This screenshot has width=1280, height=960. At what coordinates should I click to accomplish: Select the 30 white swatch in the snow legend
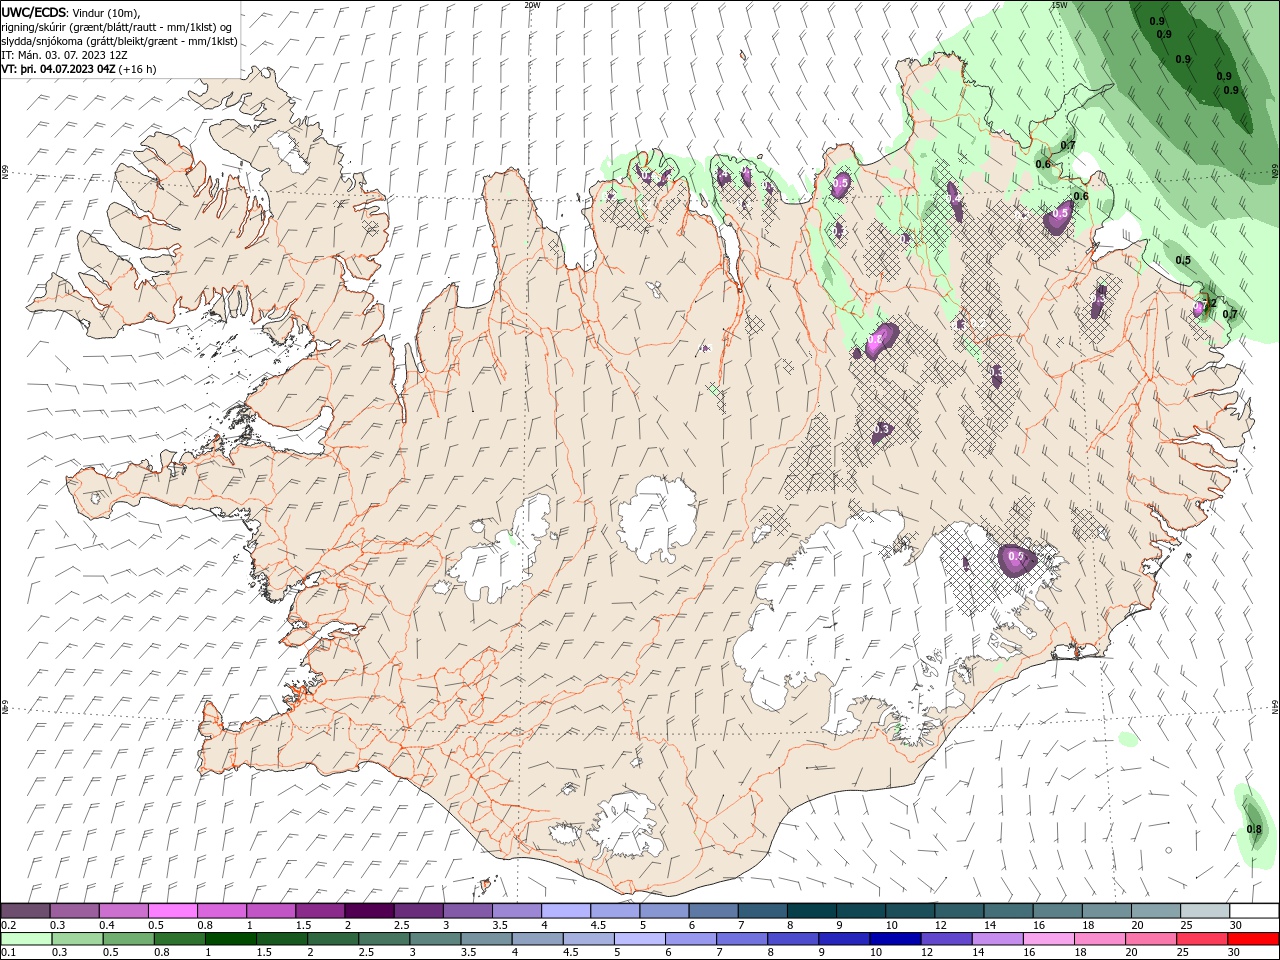click(1252, 911)
